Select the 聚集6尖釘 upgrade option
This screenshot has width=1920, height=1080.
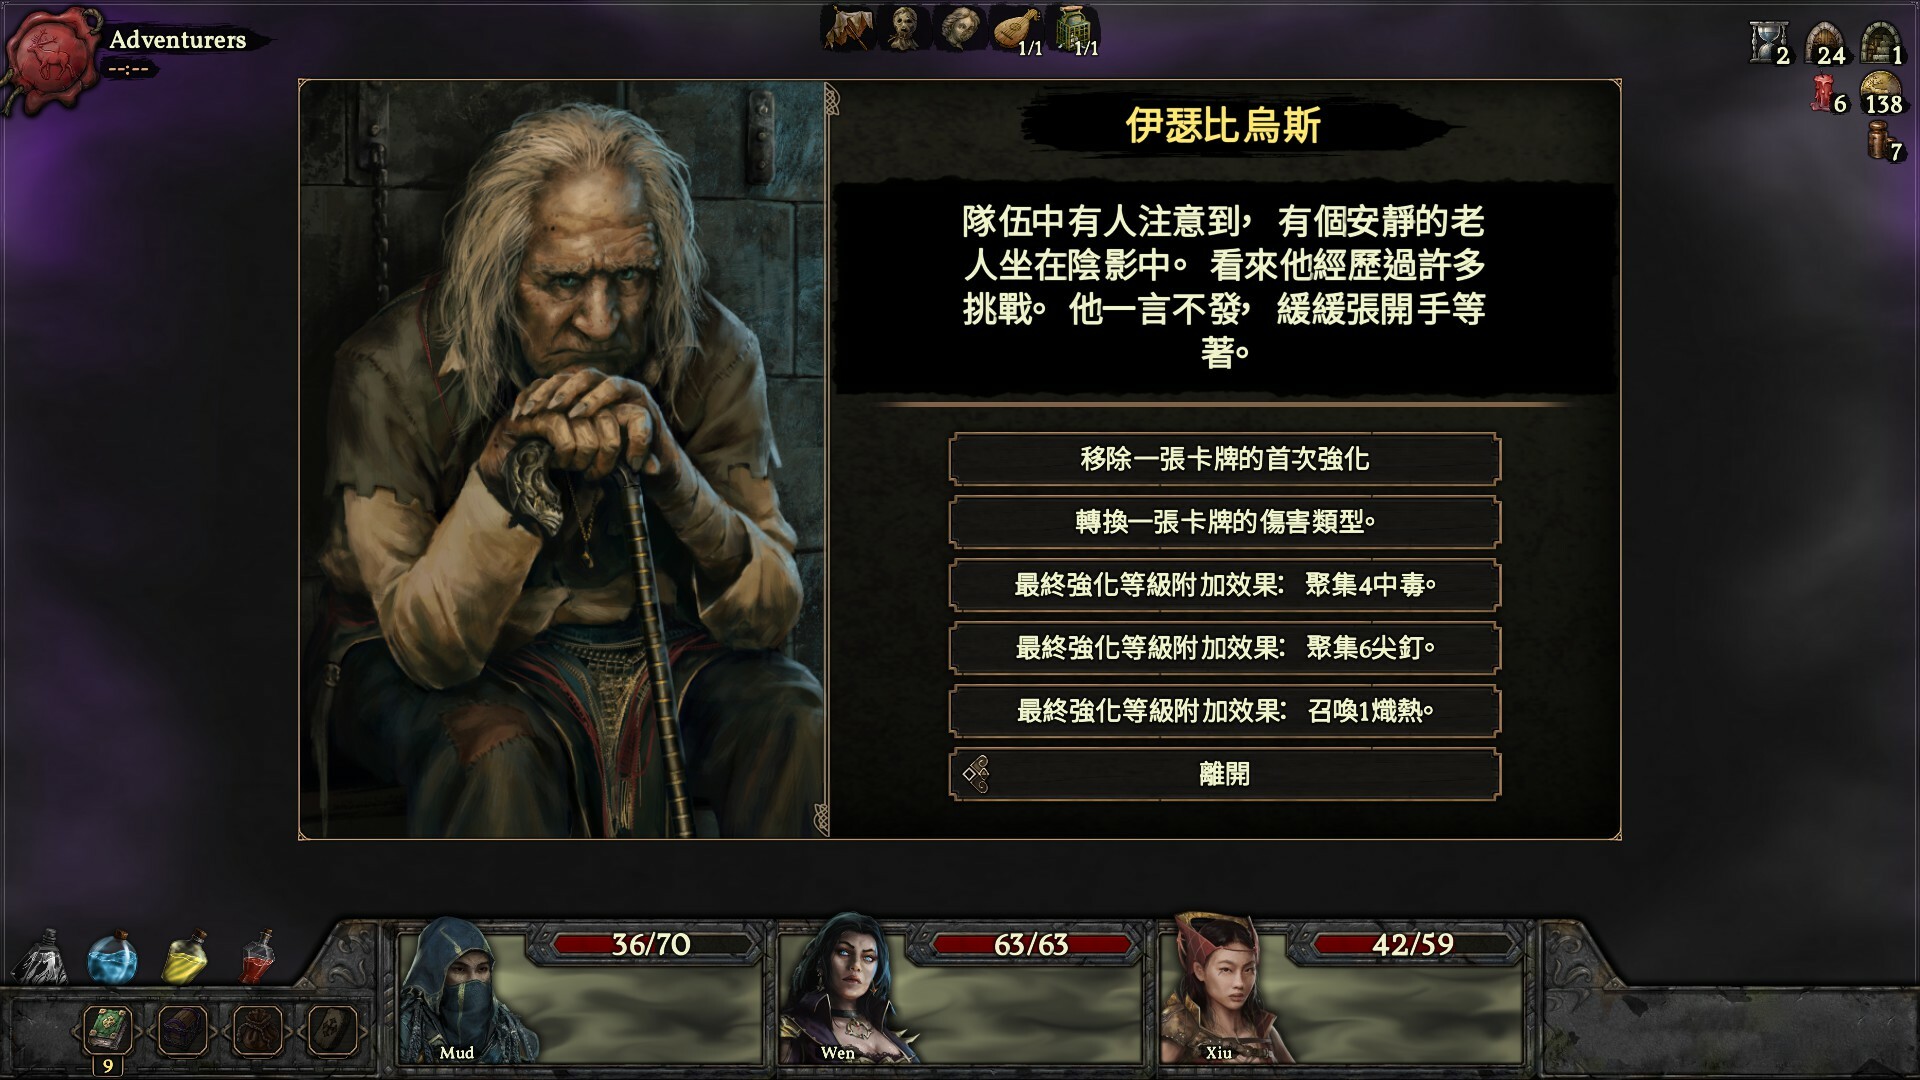coord(1225,648)
